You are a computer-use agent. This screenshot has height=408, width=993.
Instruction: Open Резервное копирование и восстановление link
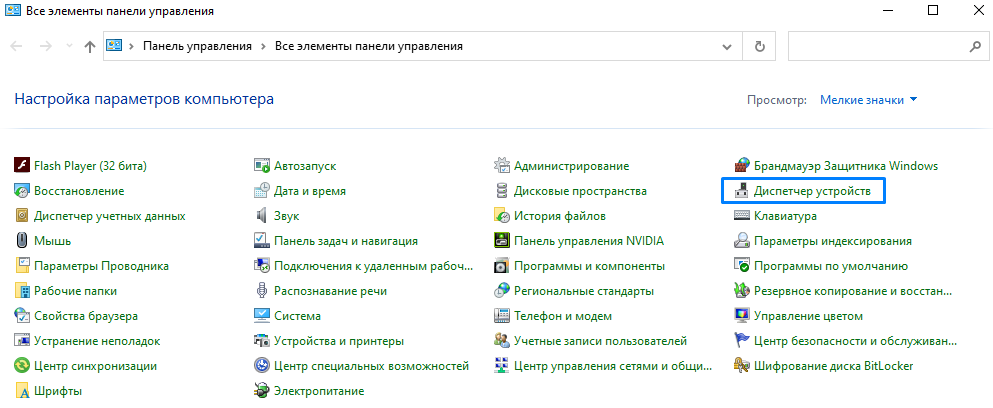[853, 291]
